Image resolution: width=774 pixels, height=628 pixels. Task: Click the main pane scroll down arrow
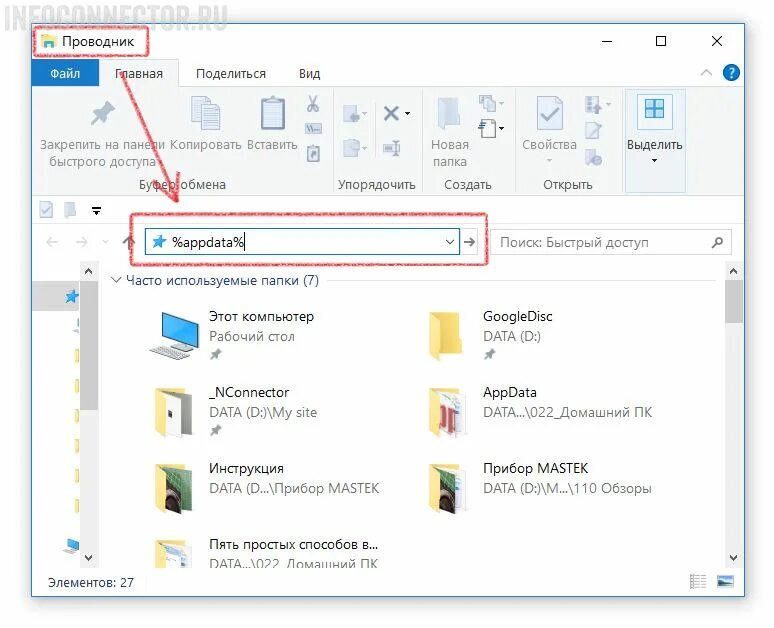734,558
